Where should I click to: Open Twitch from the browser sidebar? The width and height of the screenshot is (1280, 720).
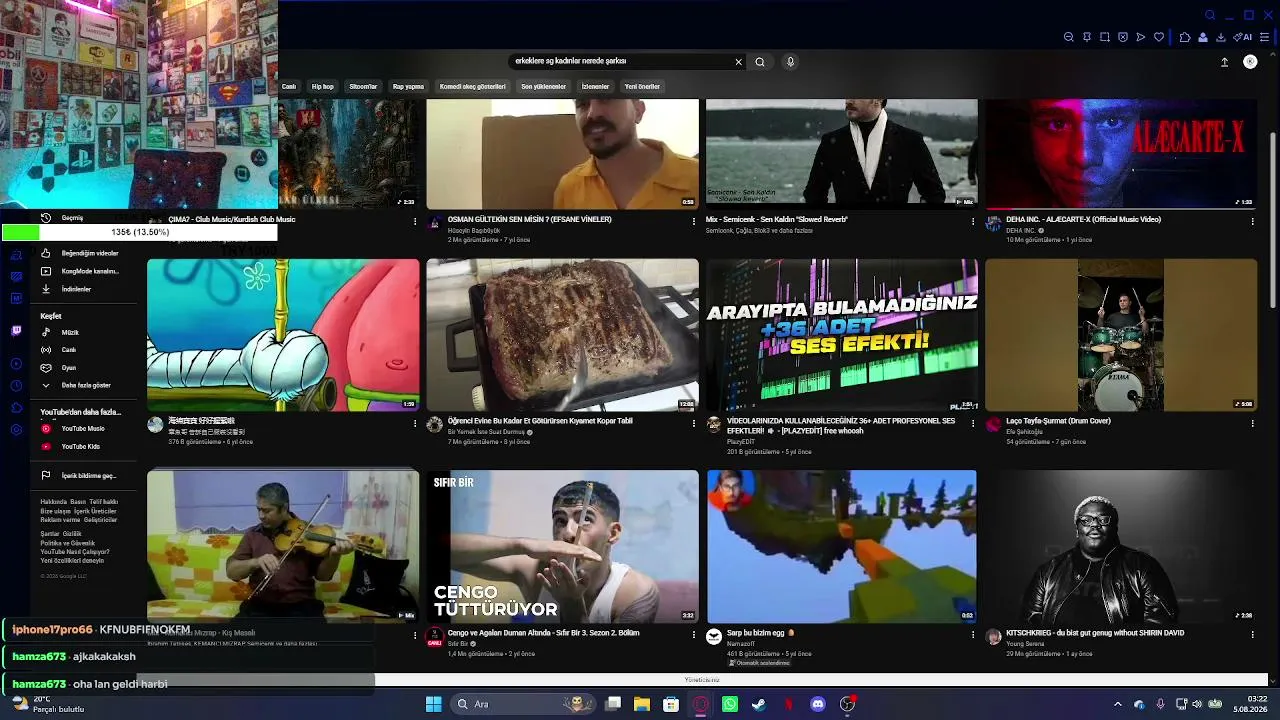16,331
